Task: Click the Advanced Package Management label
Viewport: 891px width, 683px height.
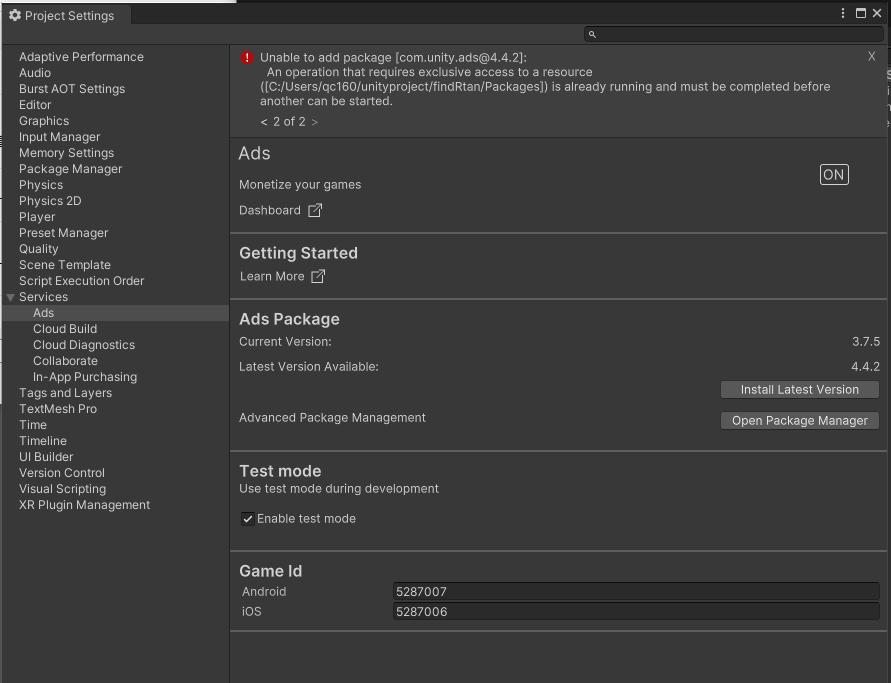Action: pos(332,418)
